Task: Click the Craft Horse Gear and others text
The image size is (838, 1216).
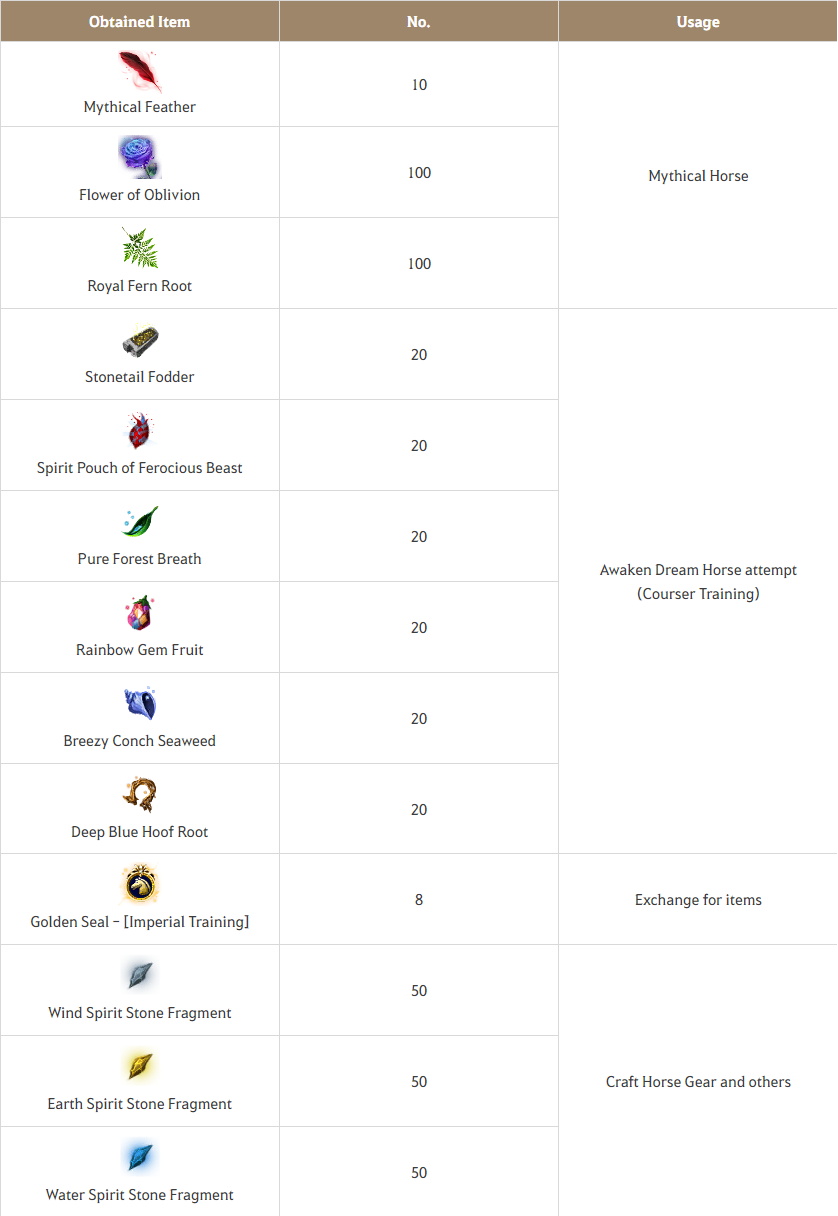Action: tap(698, 1082)
